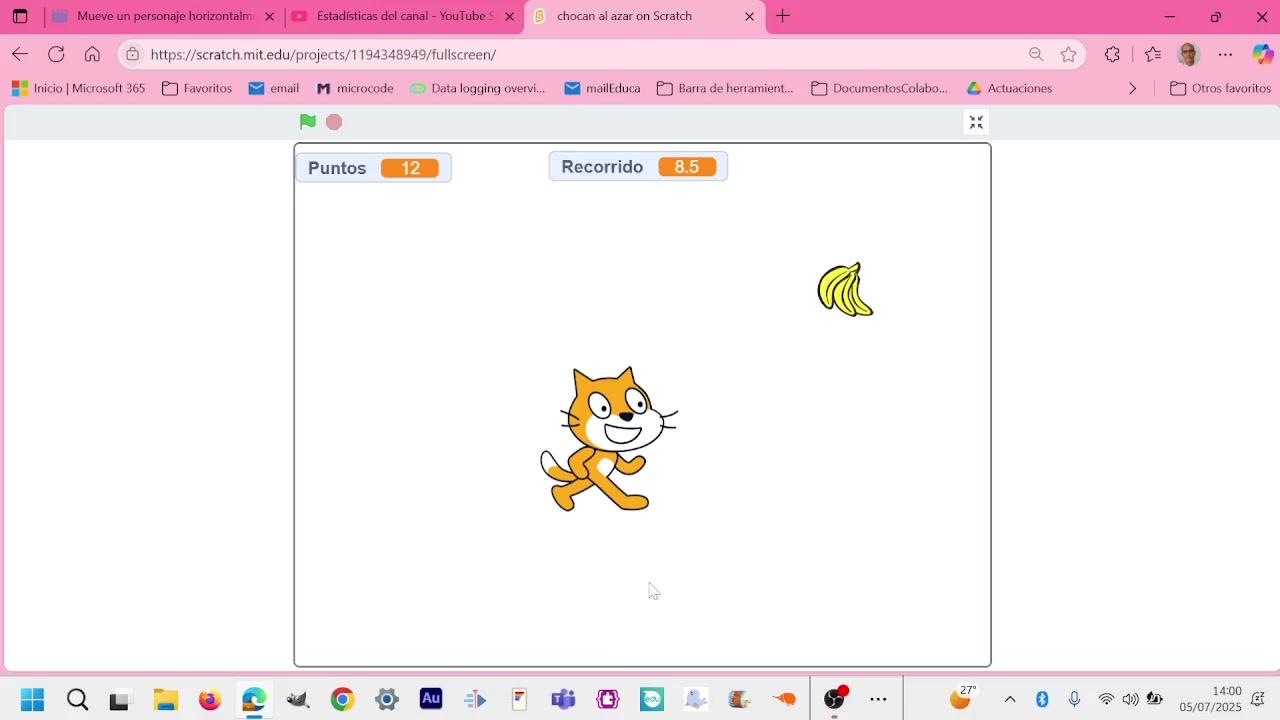Open GIMP from the taskbar
Viewport: 1280px width, 720px height.
[298, 699]
